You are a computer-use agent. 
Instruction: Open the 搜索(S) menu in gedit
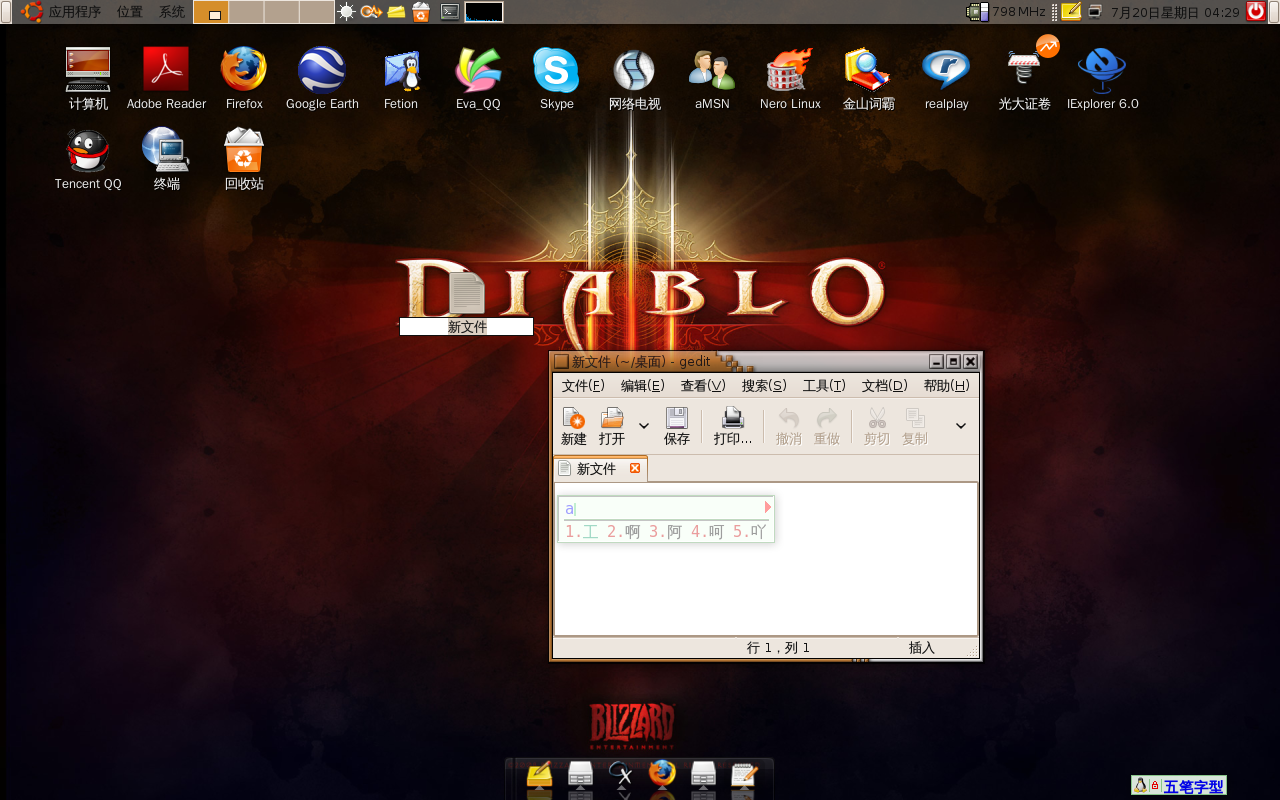[x=764, y=386]
